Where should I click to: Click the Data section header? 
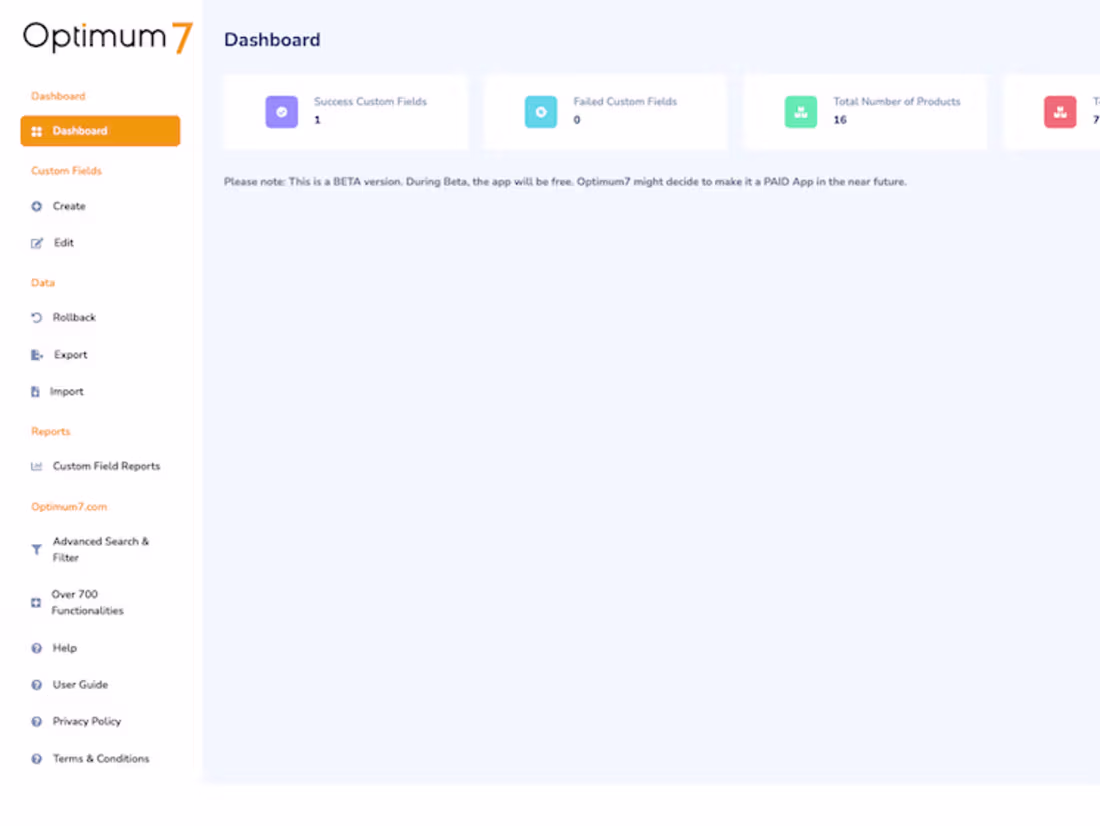coord(43,283)
